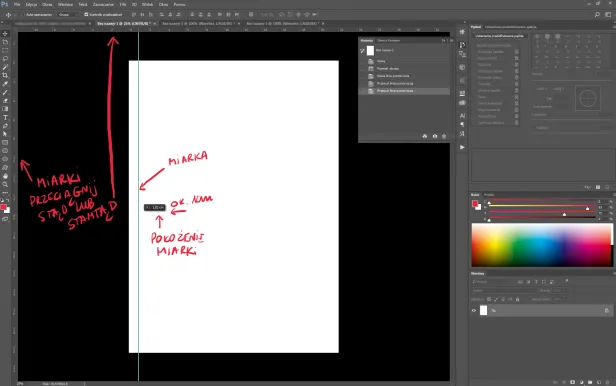Click foreground red color swatch in toolbox
Image resolution: width=616 pixels, height=386 pixels.
(3, 207)
